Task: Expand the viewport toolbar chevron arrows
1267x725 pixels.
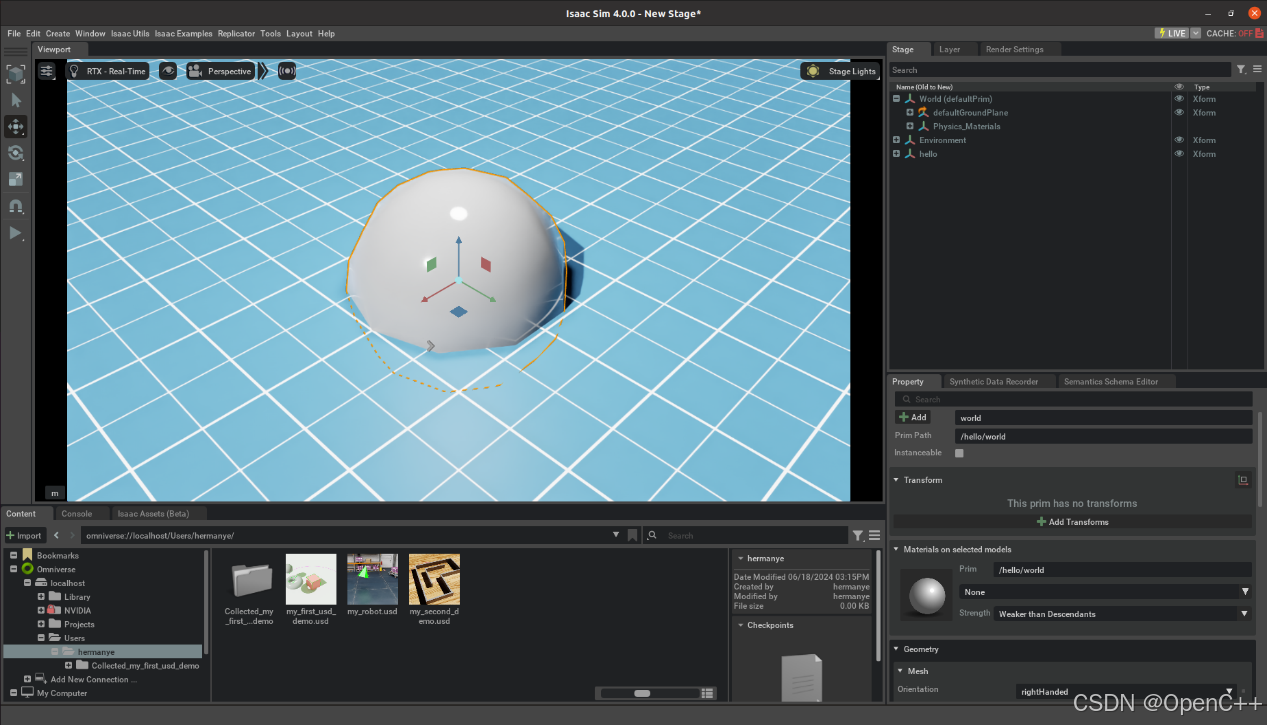Action: pyautogui.click(x=263, y=71)
